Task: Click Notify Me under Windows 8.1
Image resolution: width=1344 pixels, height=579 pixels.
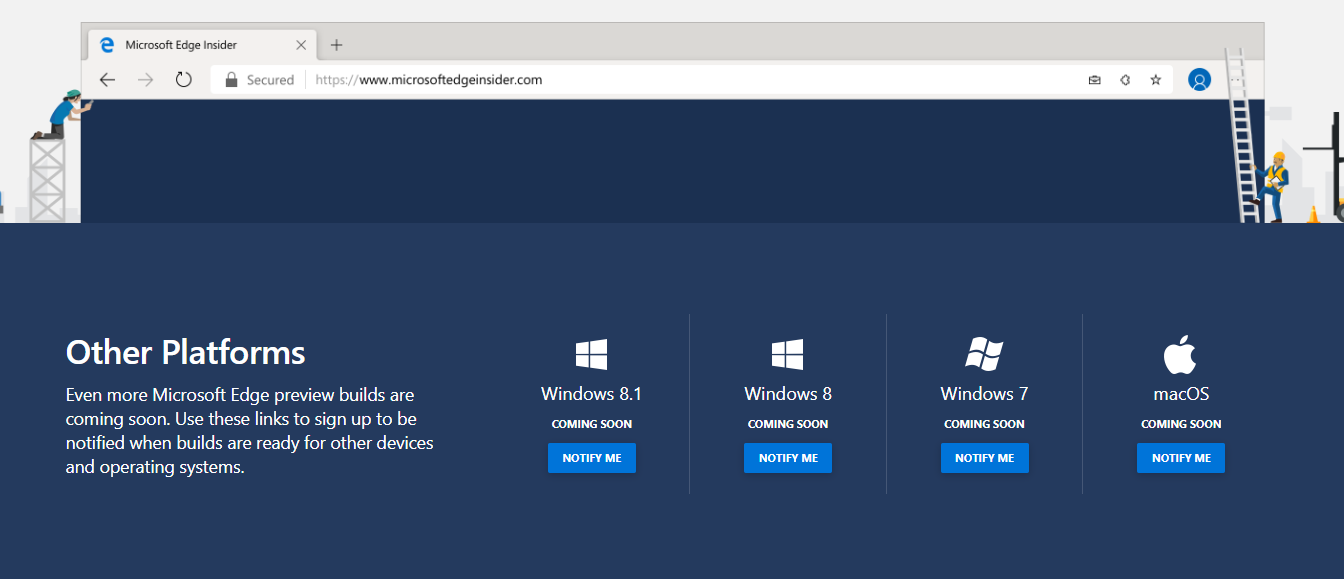Action: 592,458
